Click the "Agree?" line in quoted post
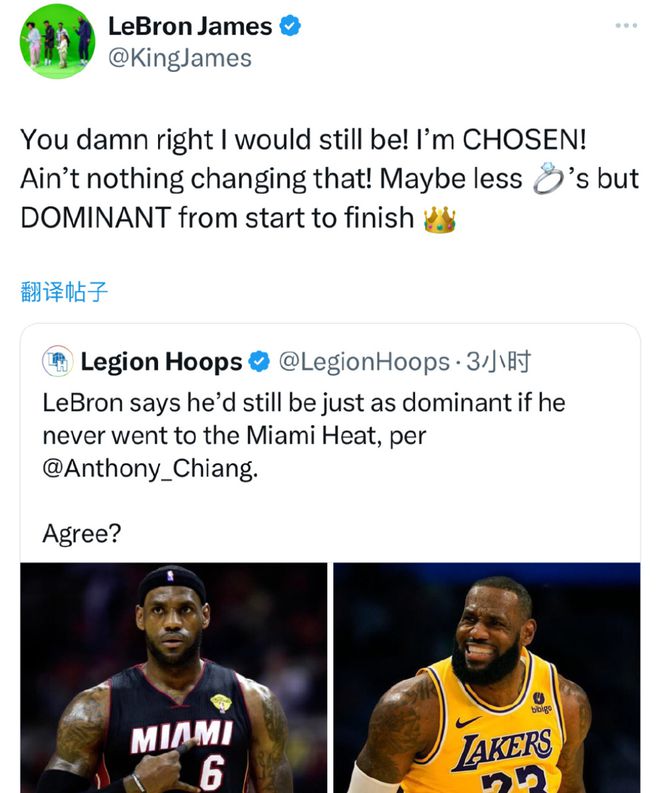The image size is (660, 793). point(81,533)
